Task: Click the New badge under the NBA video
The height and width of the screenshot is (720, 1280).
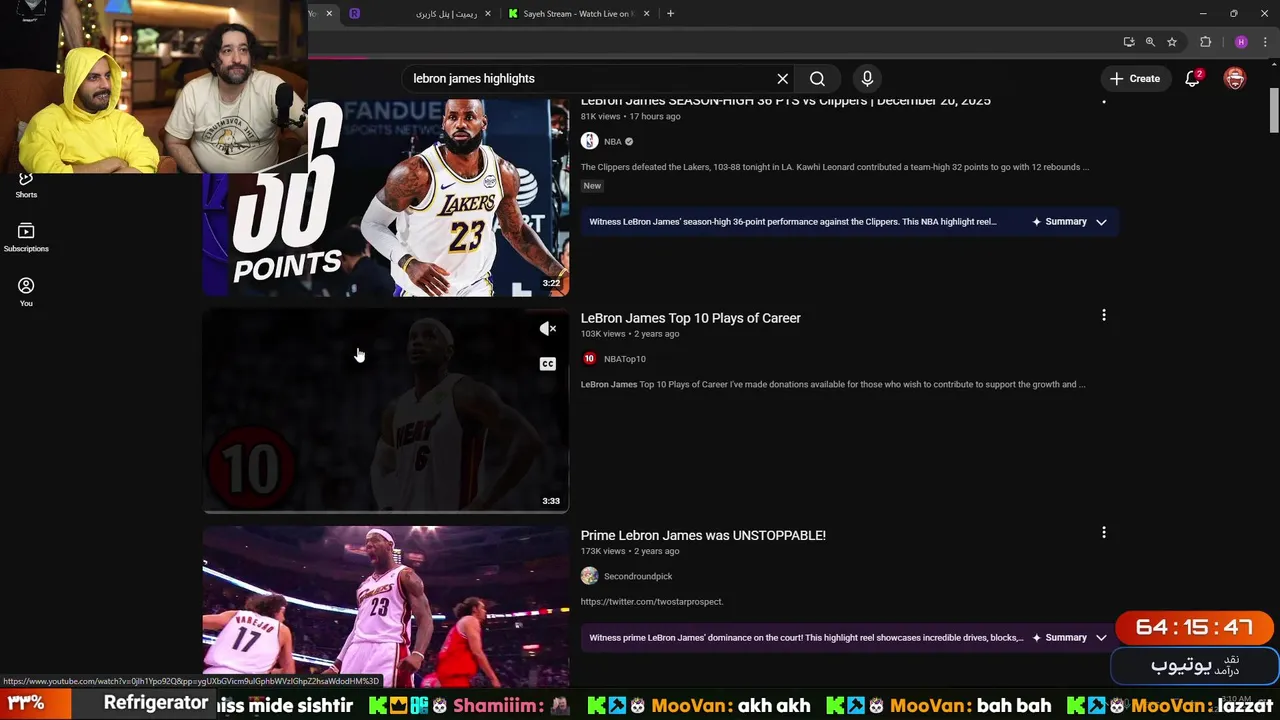Action: 592,186
